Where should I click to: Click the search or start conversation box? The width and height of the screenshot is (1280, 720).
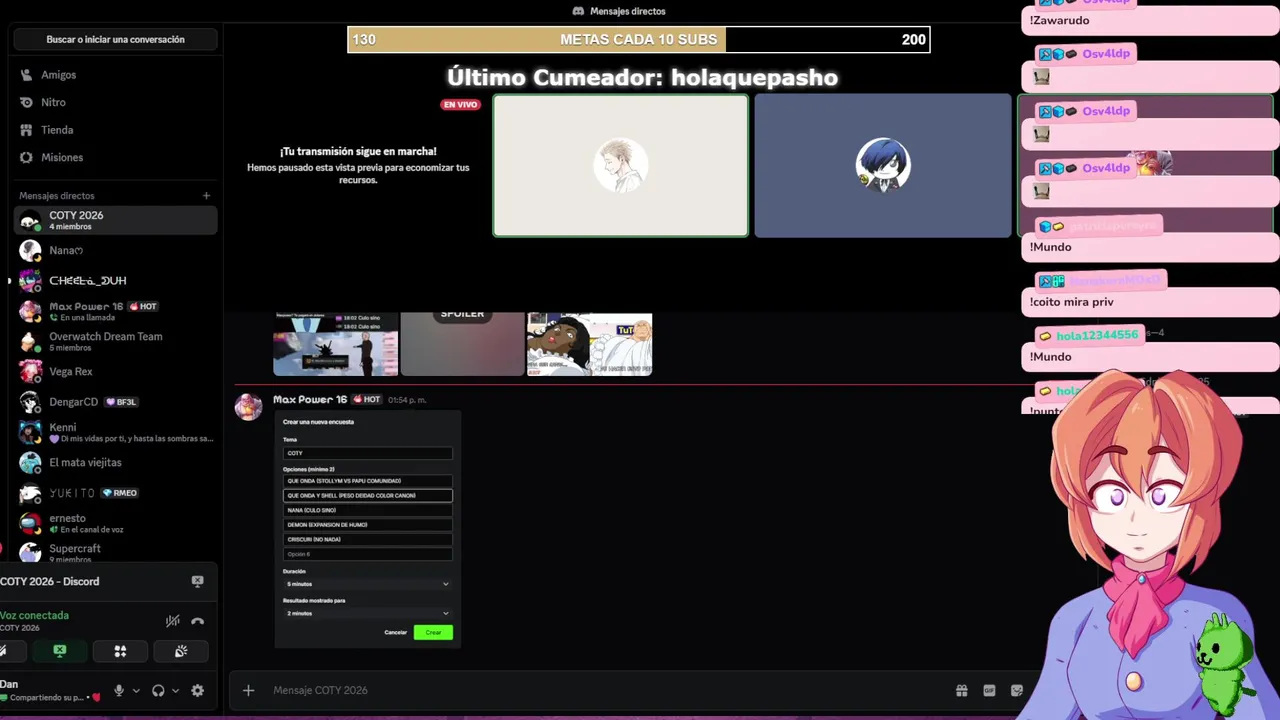tap(115, 39)
